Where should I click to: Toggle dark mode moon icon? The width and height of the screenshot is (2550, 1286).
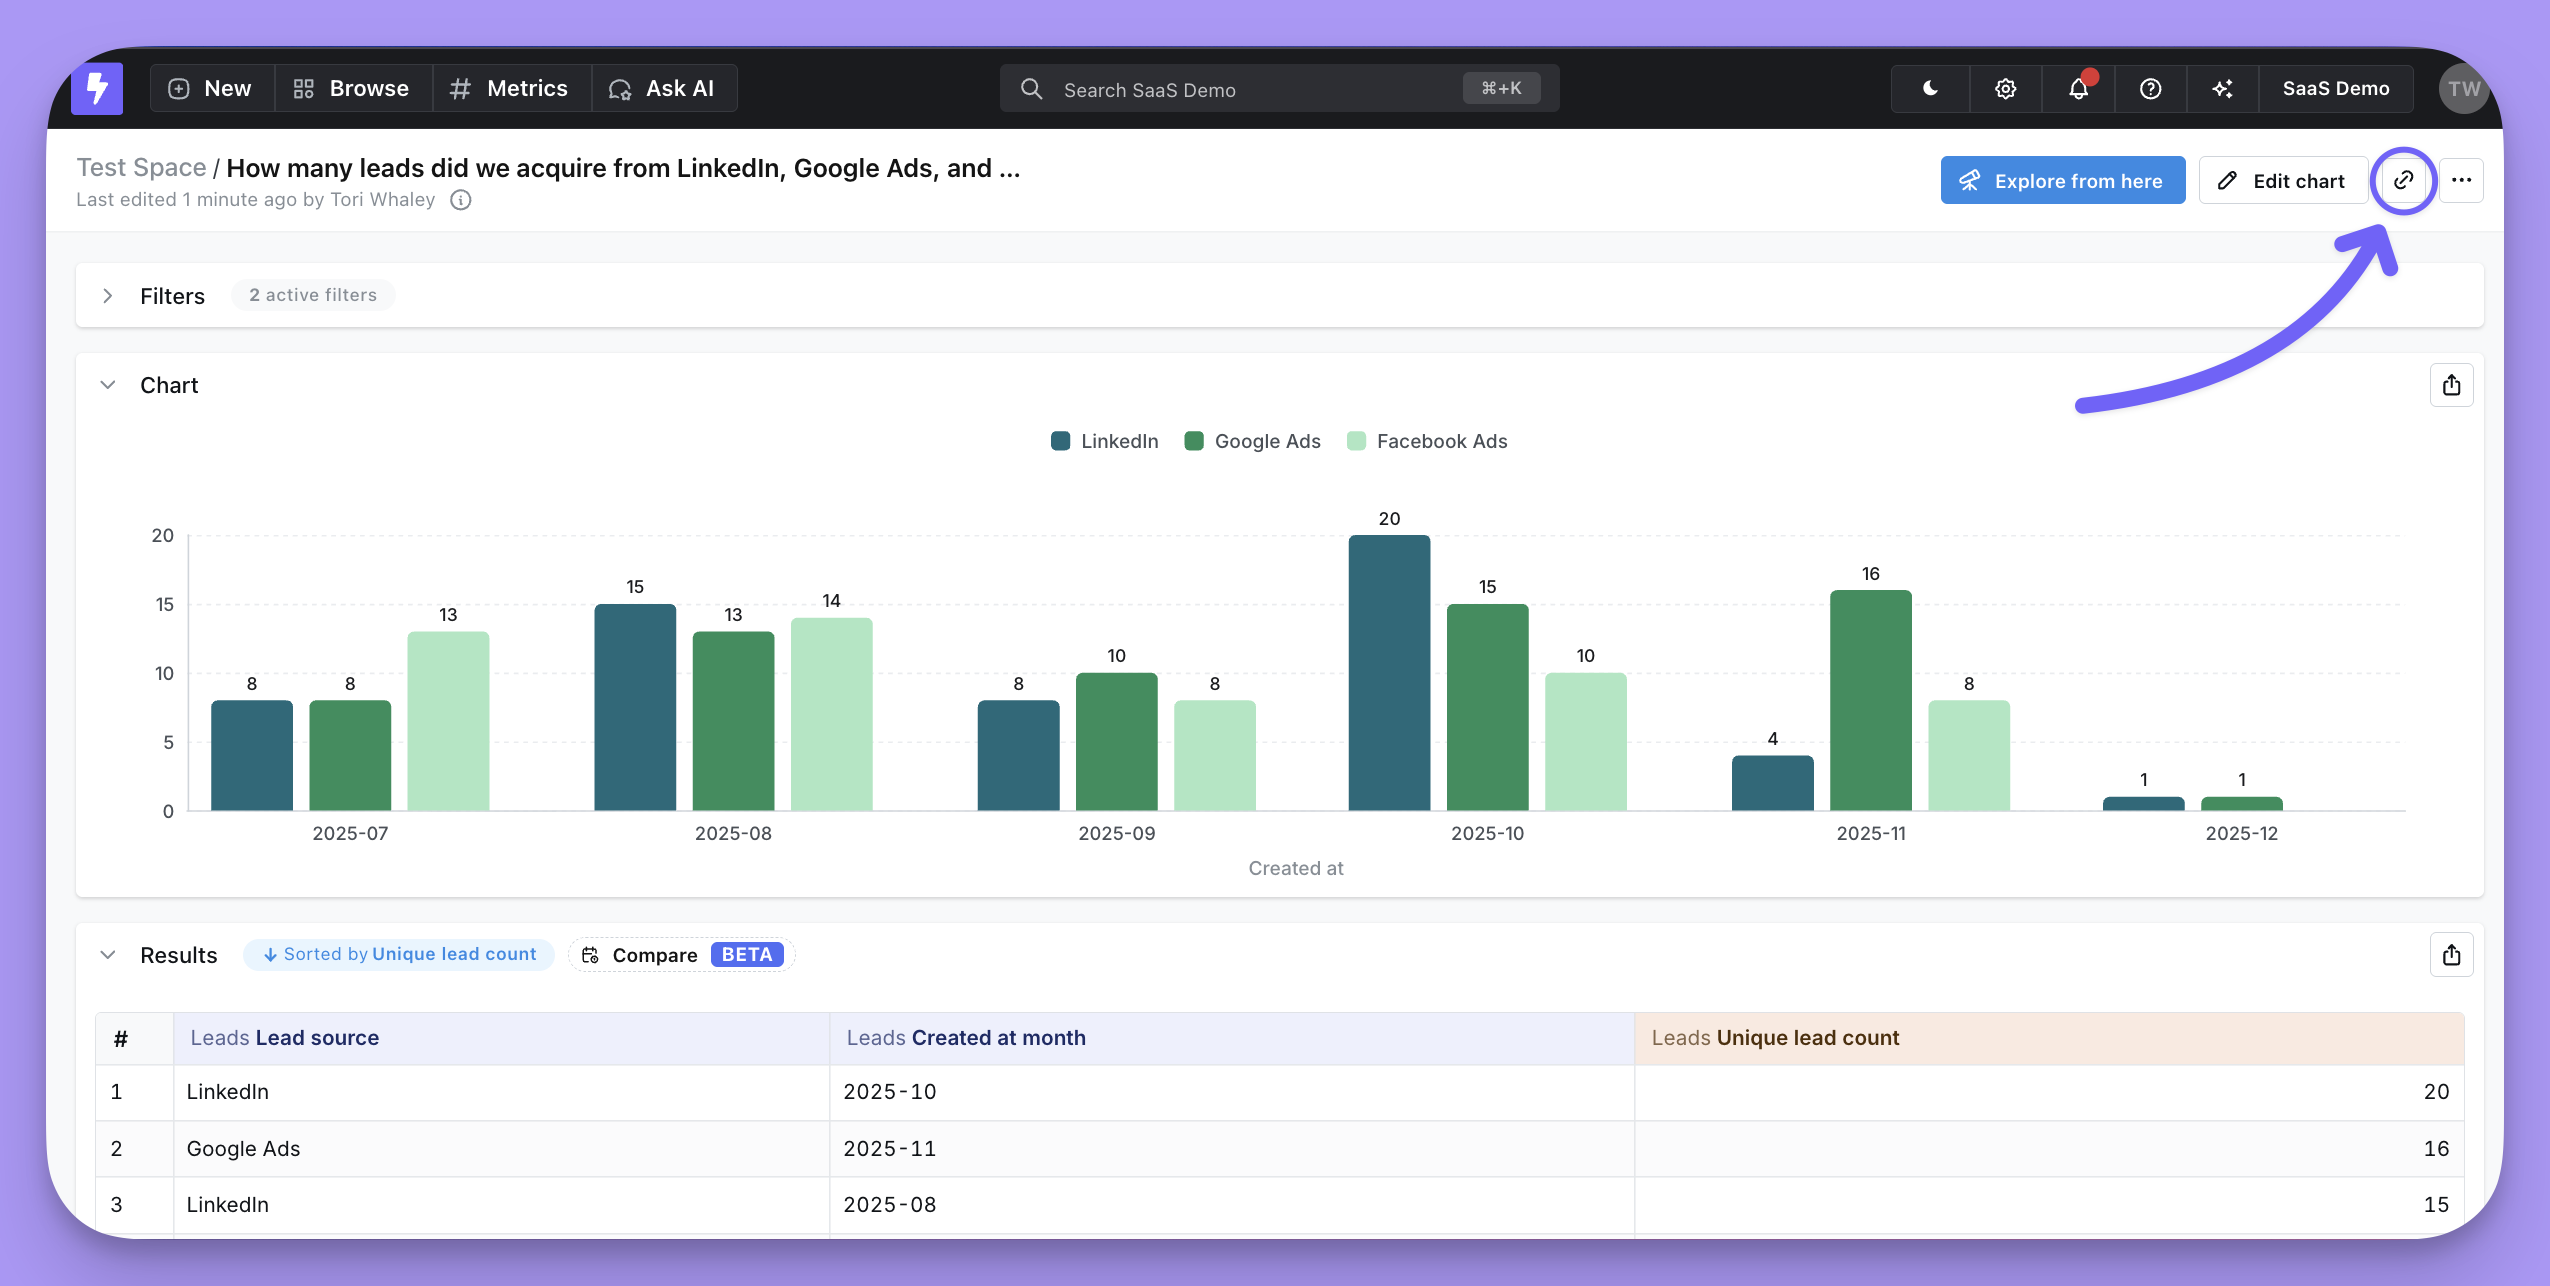[1931, 88]
